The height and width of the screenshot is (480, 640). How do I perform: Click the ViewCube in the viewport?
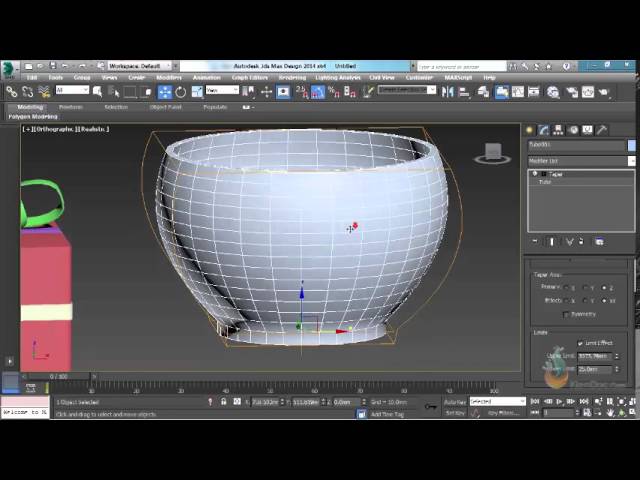492,154
